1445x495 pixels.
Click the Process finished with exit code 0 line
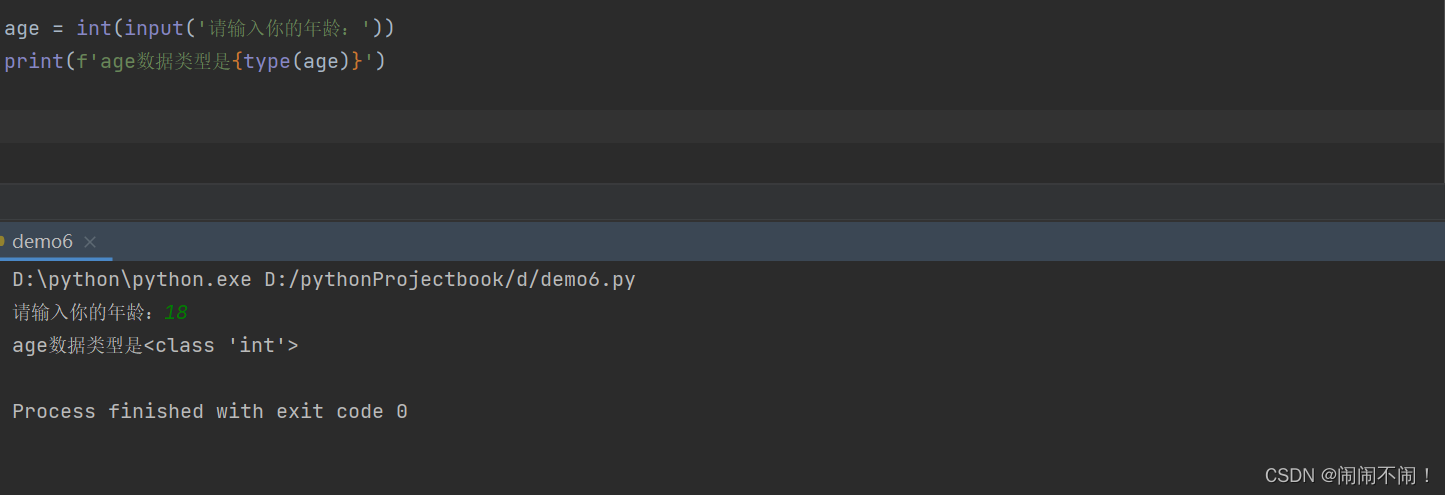point(210,411)
